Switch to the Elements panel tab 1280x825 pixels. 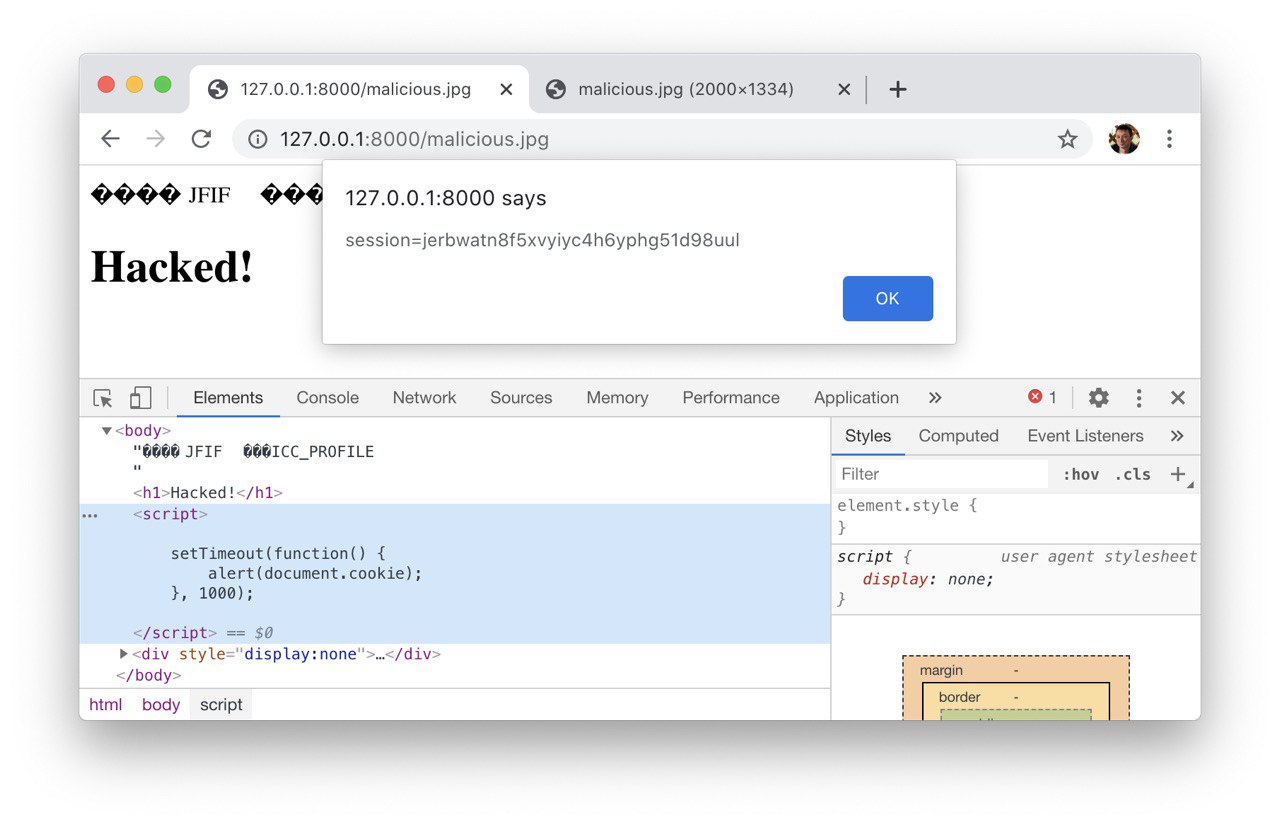click(x=228, y=398)
